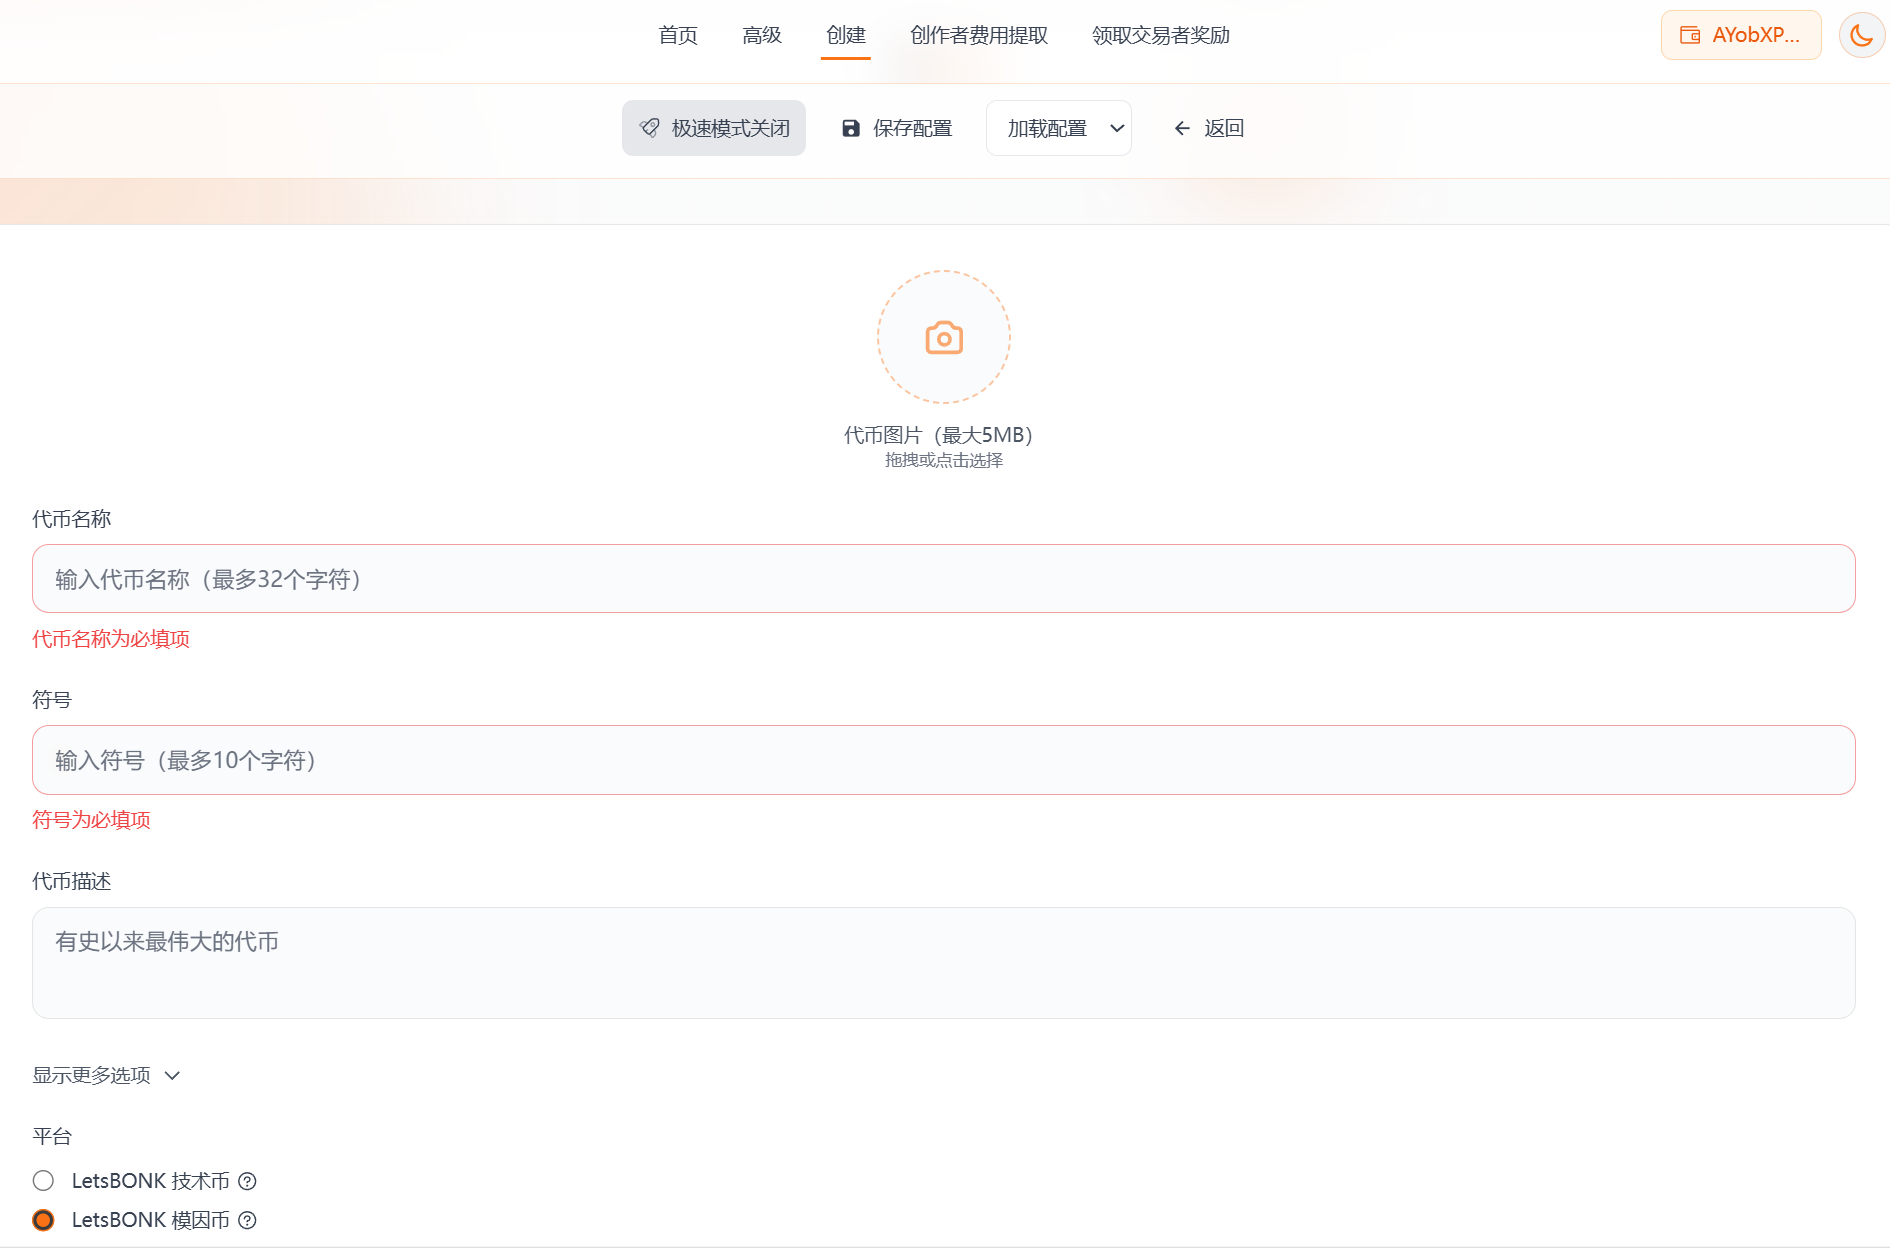Screen dimensions: 1890x1248
Task: Click into the 符号 input field
Action: 943,760
